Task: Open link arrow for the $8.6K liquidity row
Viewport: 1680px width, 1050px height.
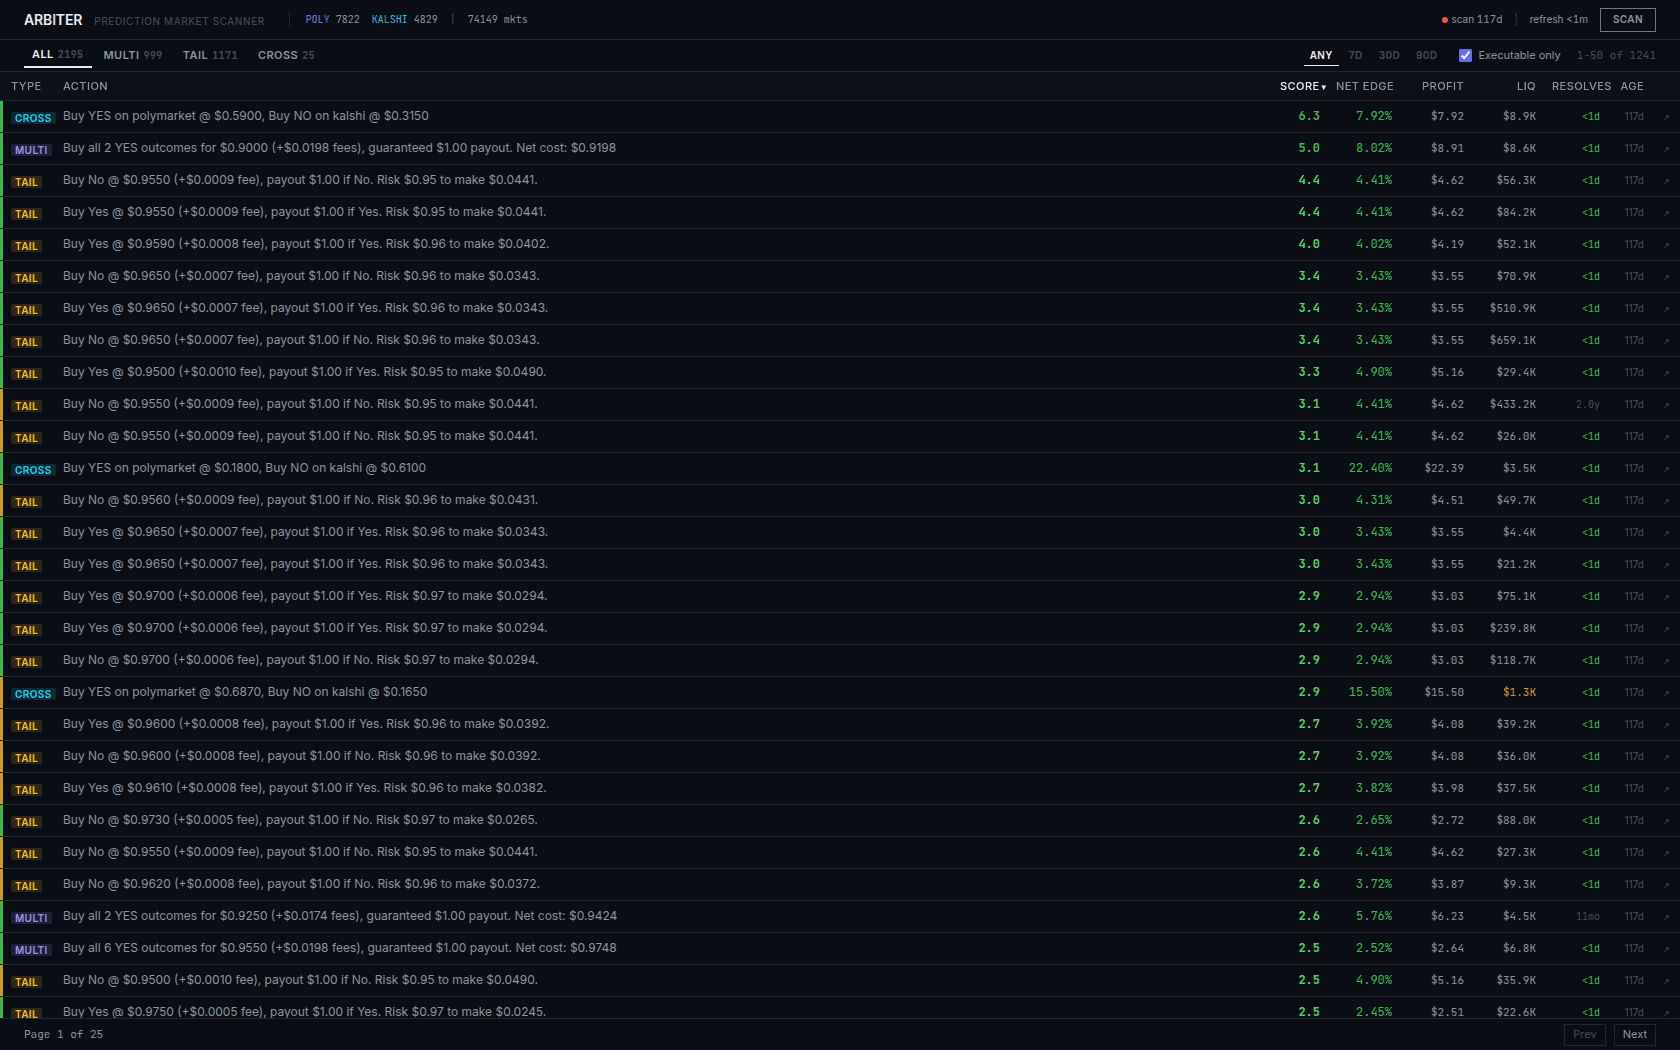Action: [x=1666, y=149]
